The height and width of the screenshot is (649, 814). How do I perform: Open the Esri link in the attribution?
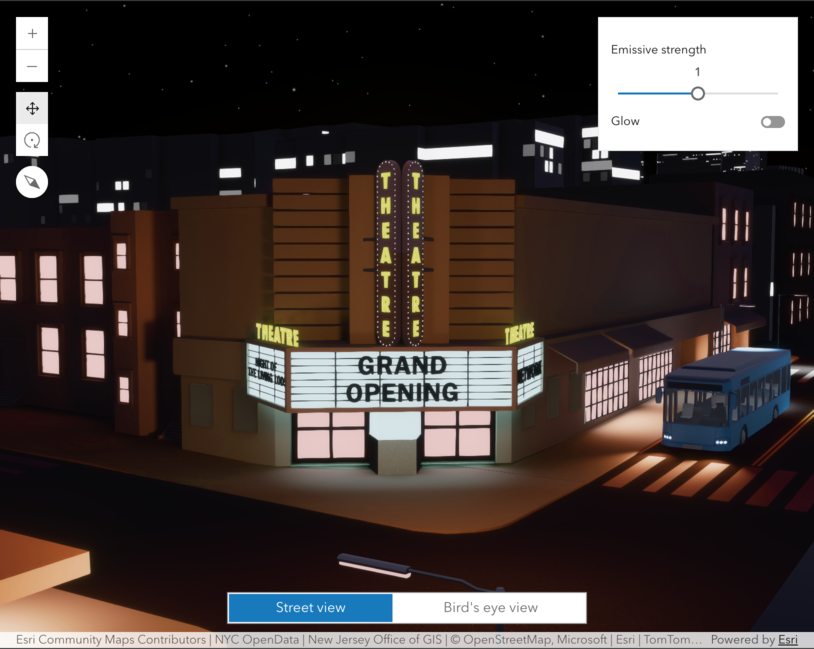788,640
